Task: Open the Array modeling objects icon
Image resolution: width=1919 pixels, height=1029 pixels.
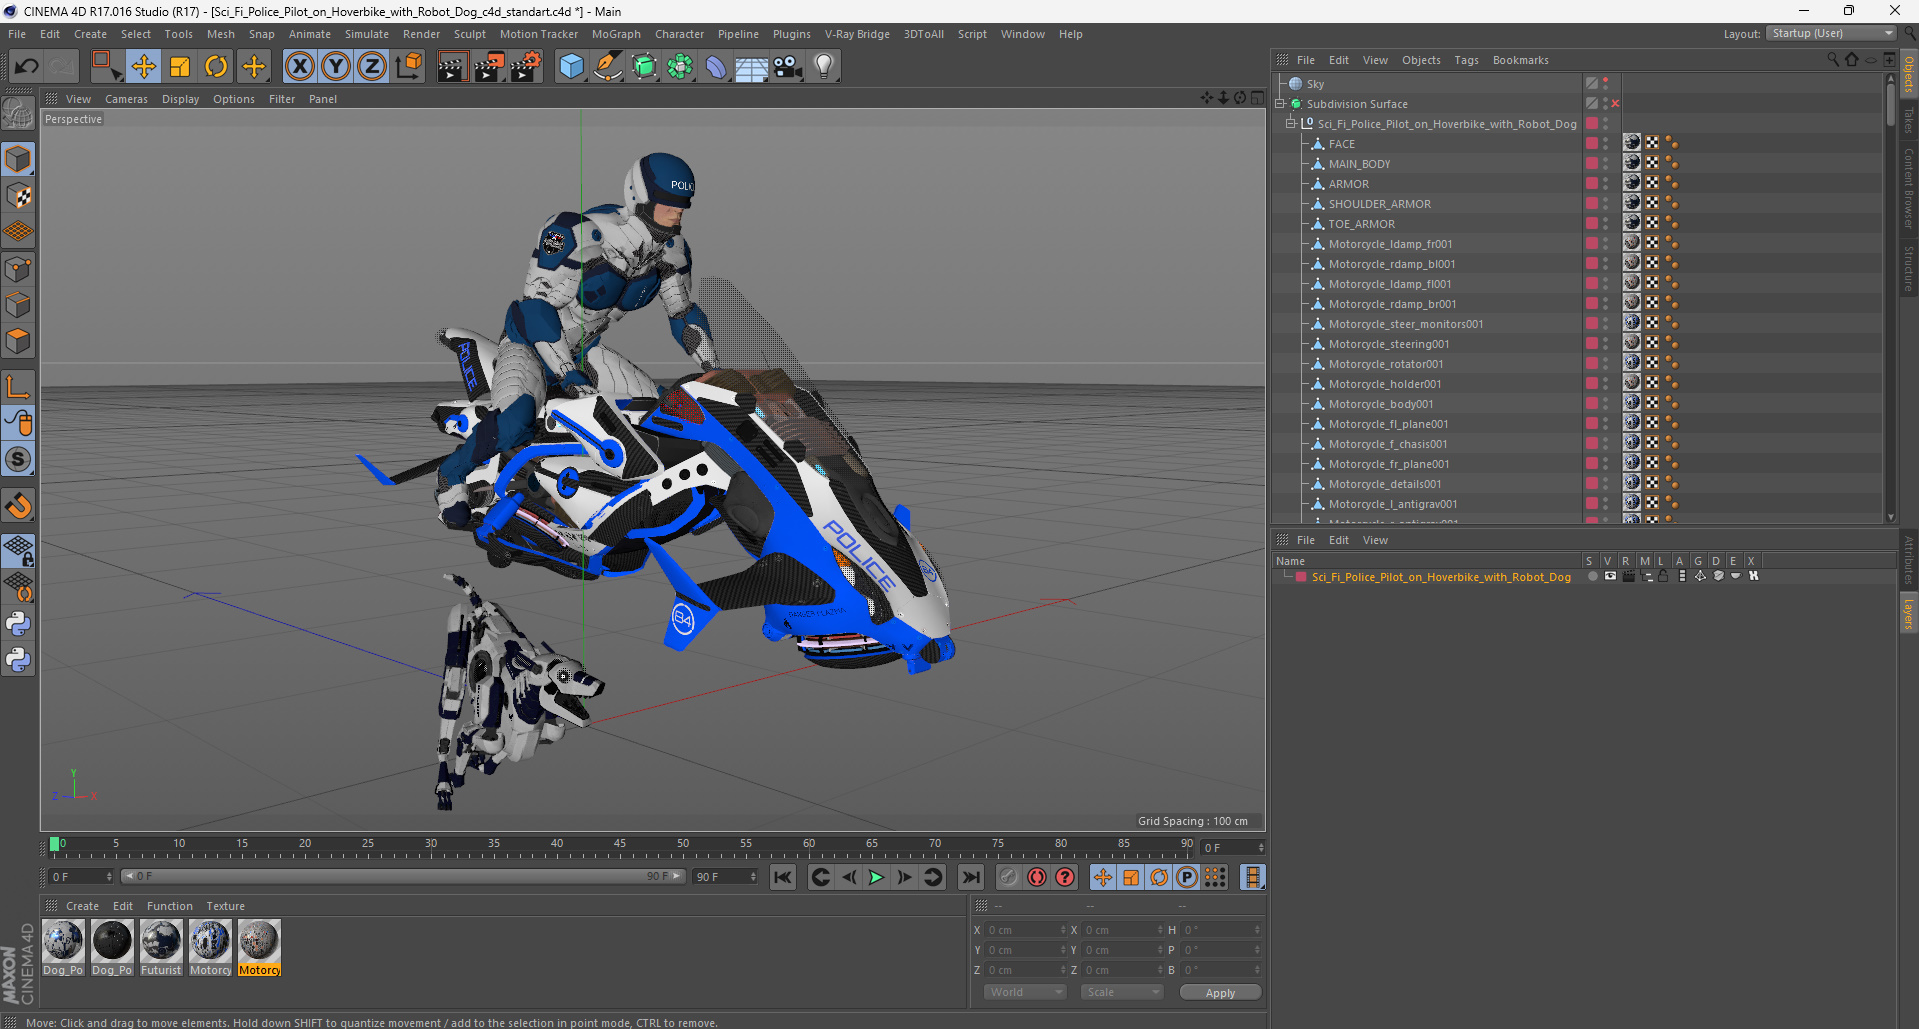Action: pos(680,67)
